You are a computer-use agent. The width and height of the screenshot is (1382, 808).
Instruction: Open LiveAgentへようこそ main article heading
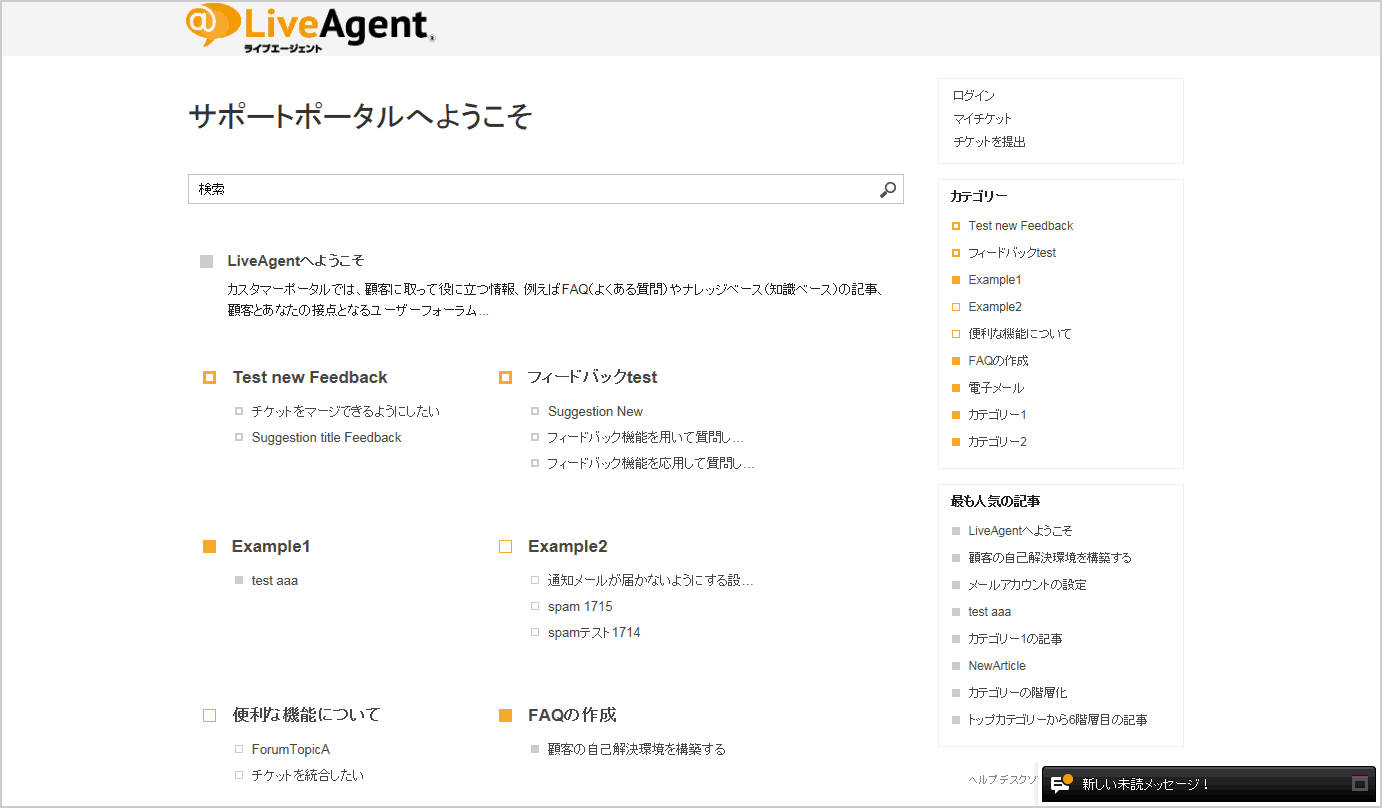click(x=295, y=261)
